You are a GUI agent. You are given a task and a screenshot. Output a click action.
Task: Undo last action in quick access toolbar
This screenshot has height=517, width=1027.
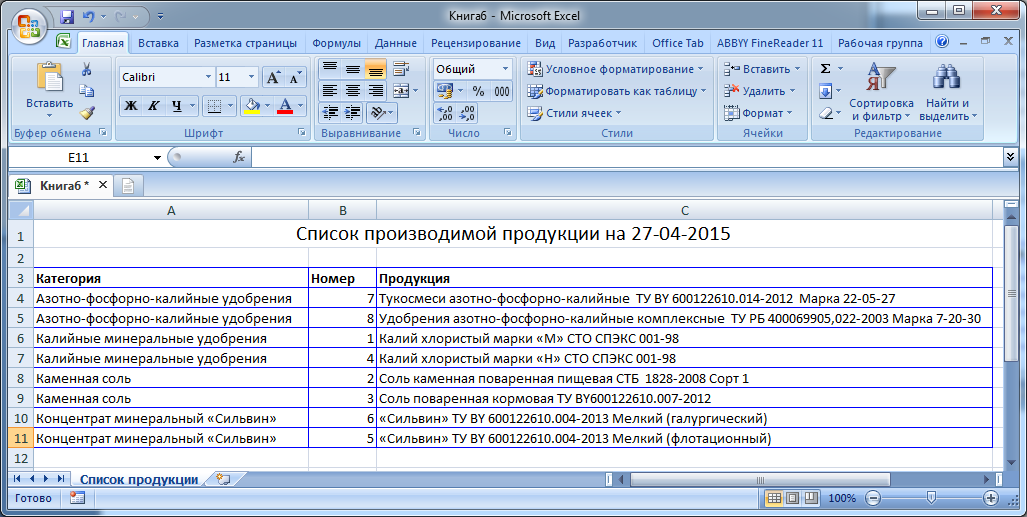[x=89, y=16]
